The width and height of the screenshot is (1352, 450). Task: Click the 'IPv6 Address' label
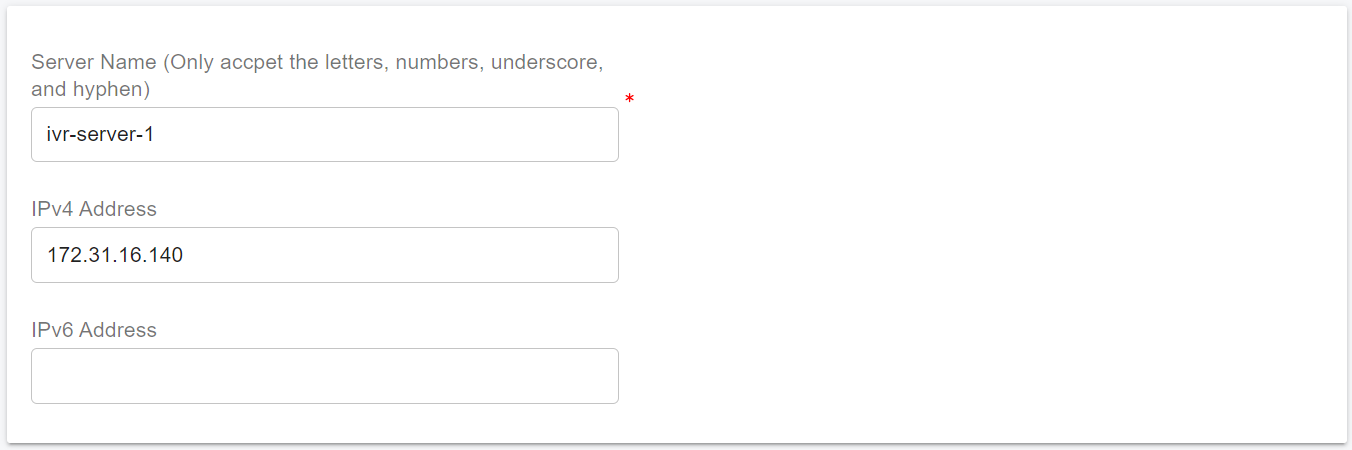tap(94, 330)
